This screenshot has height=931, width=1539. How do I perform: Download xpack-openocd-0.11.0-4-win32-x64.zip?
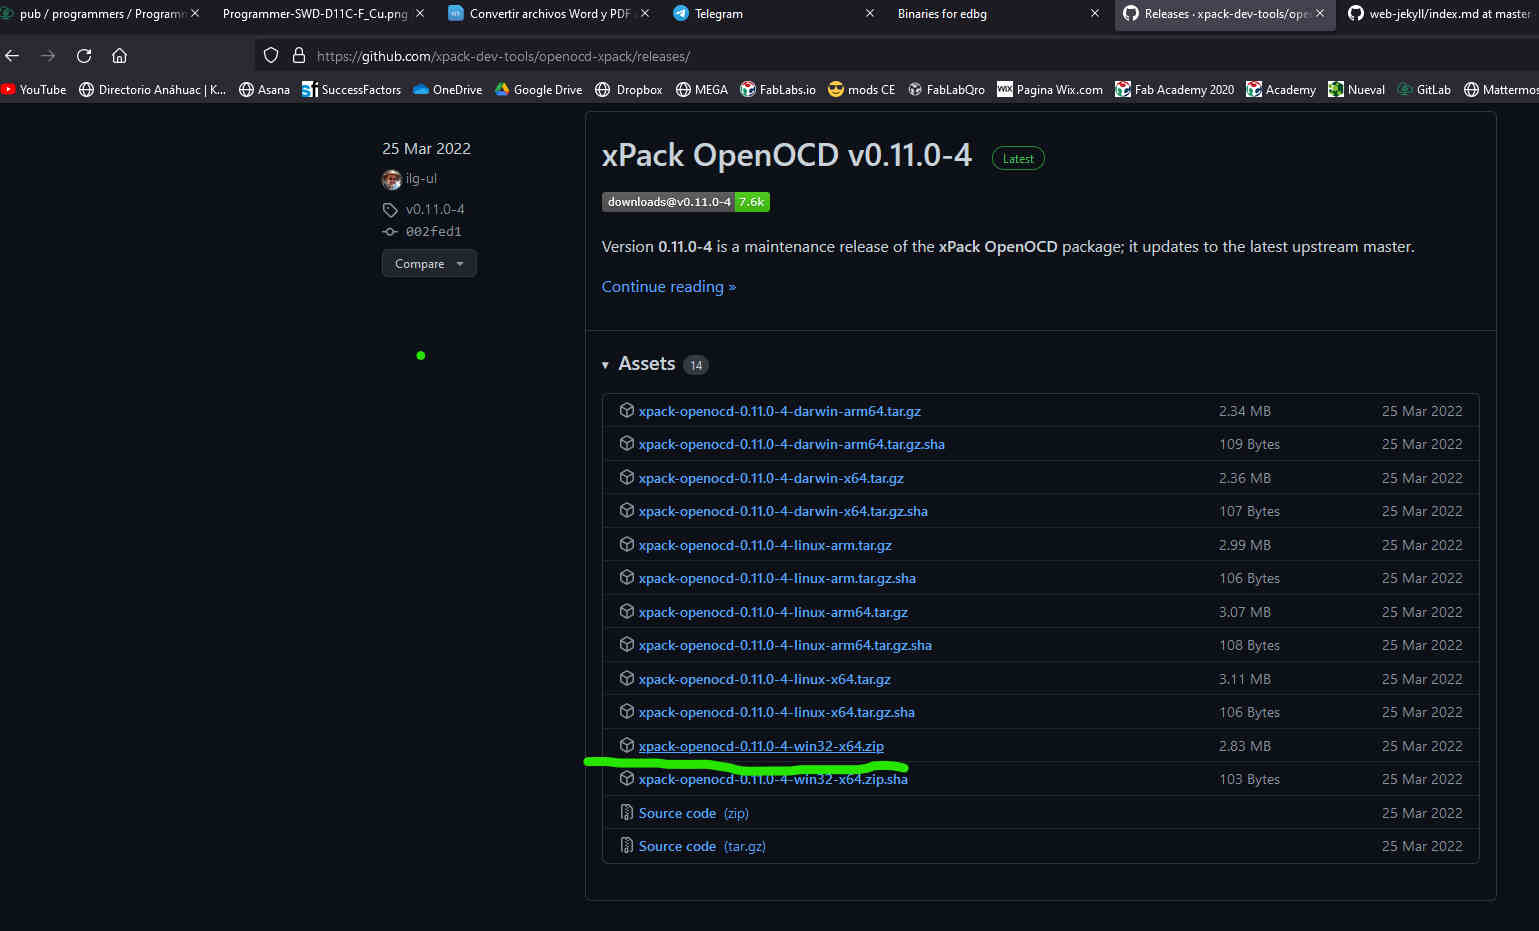click(761, 746)
